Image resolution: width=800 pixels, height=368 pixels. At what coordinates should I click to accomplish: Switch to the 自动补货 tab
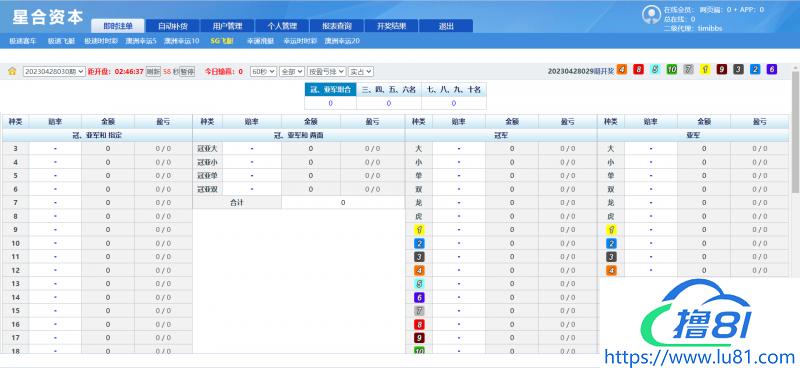coord(172,26)
